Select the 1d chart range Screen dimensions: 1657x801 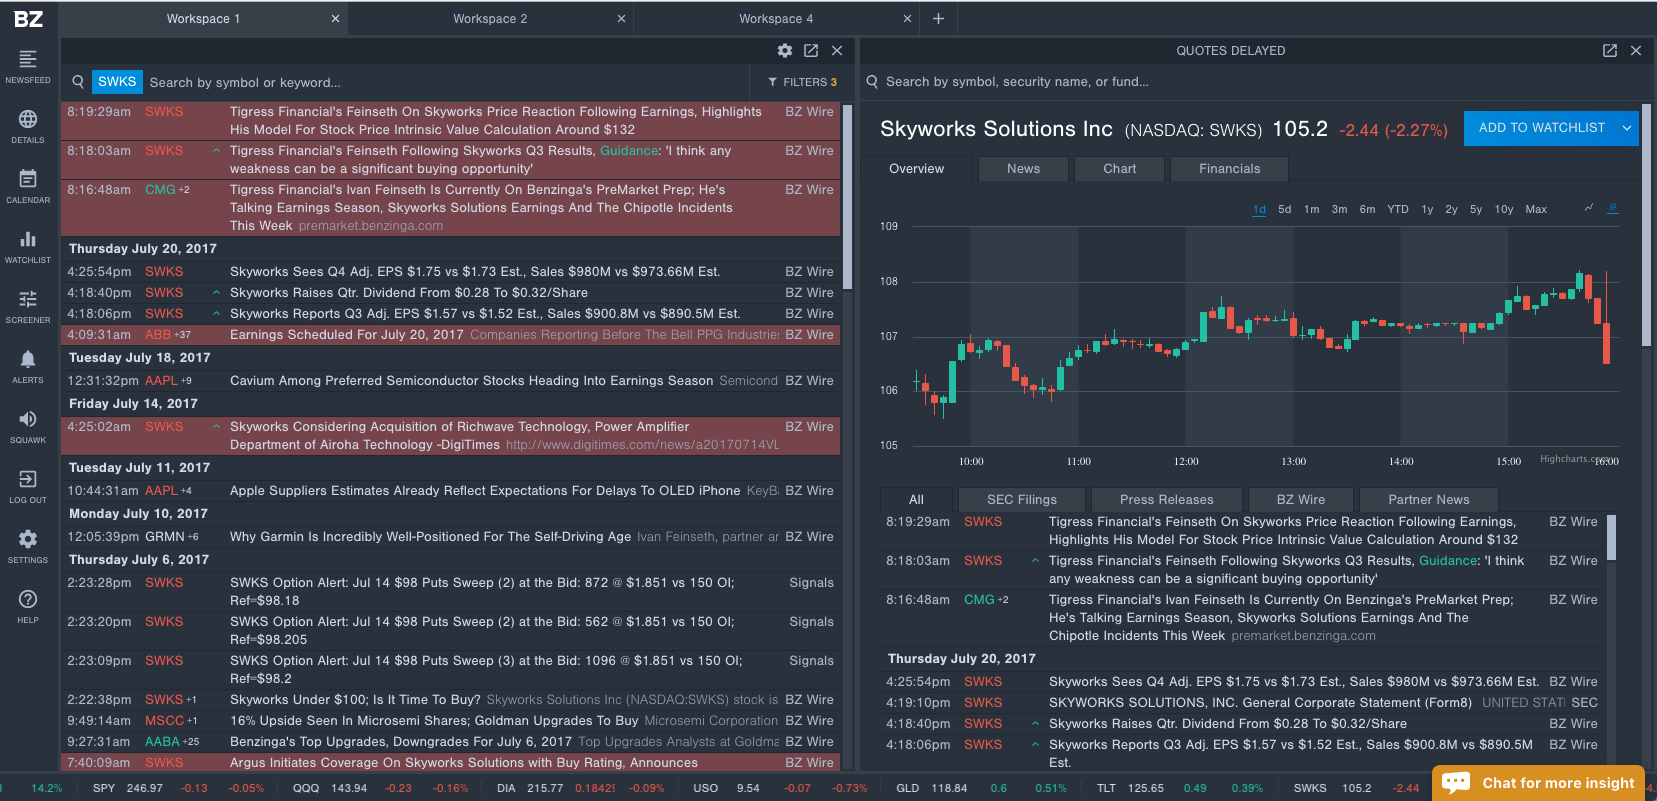(x=1259, y=209)
